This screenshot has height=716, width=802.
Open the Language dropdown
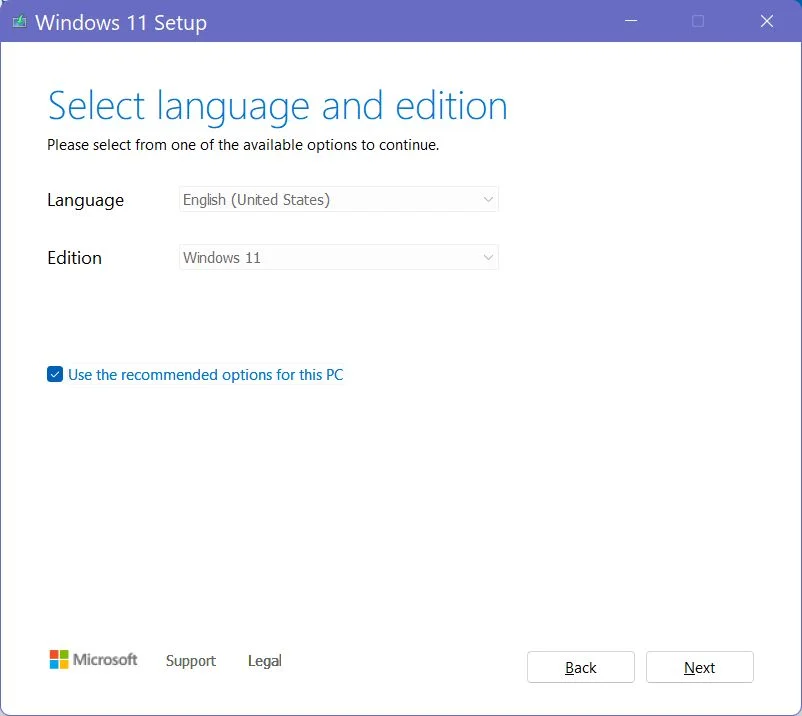(339, 199)
